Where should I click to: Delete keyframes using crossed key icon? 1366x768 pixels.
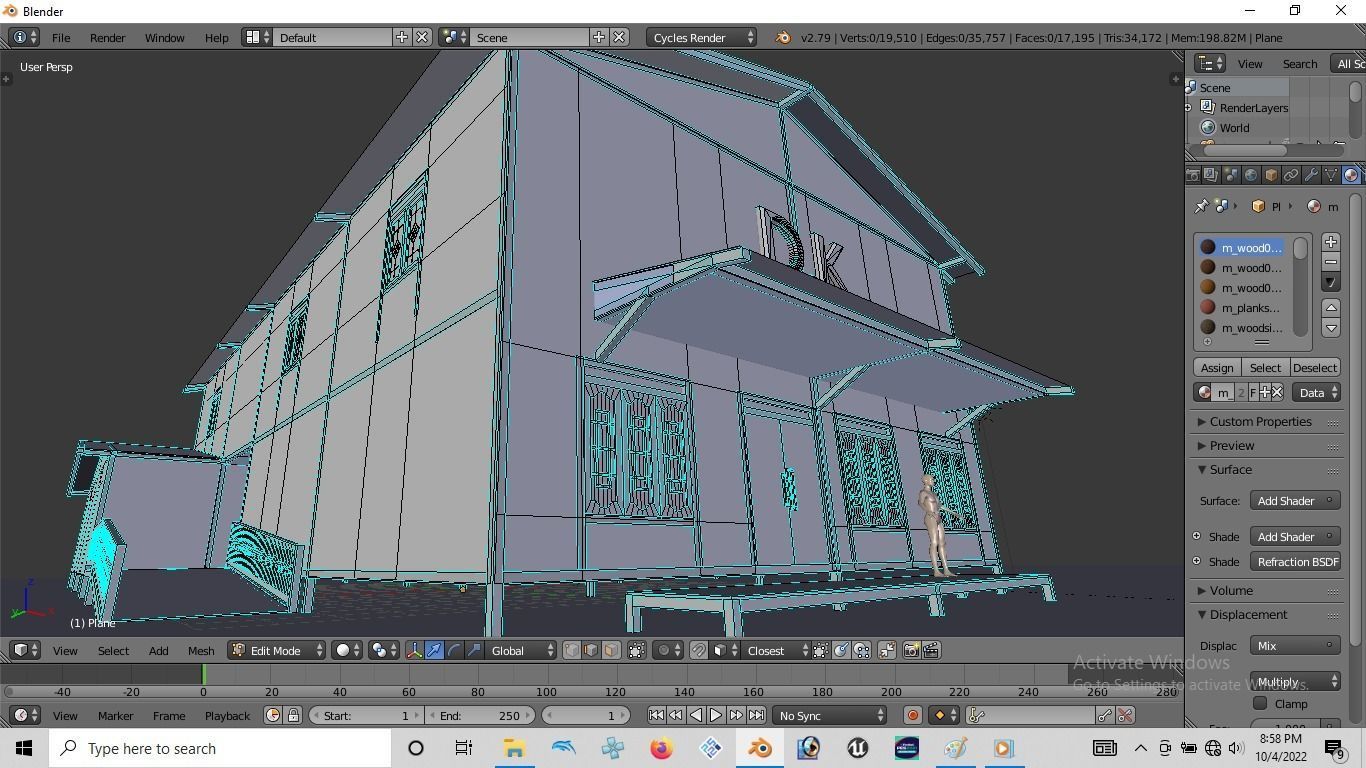(x=1125, y=716)
